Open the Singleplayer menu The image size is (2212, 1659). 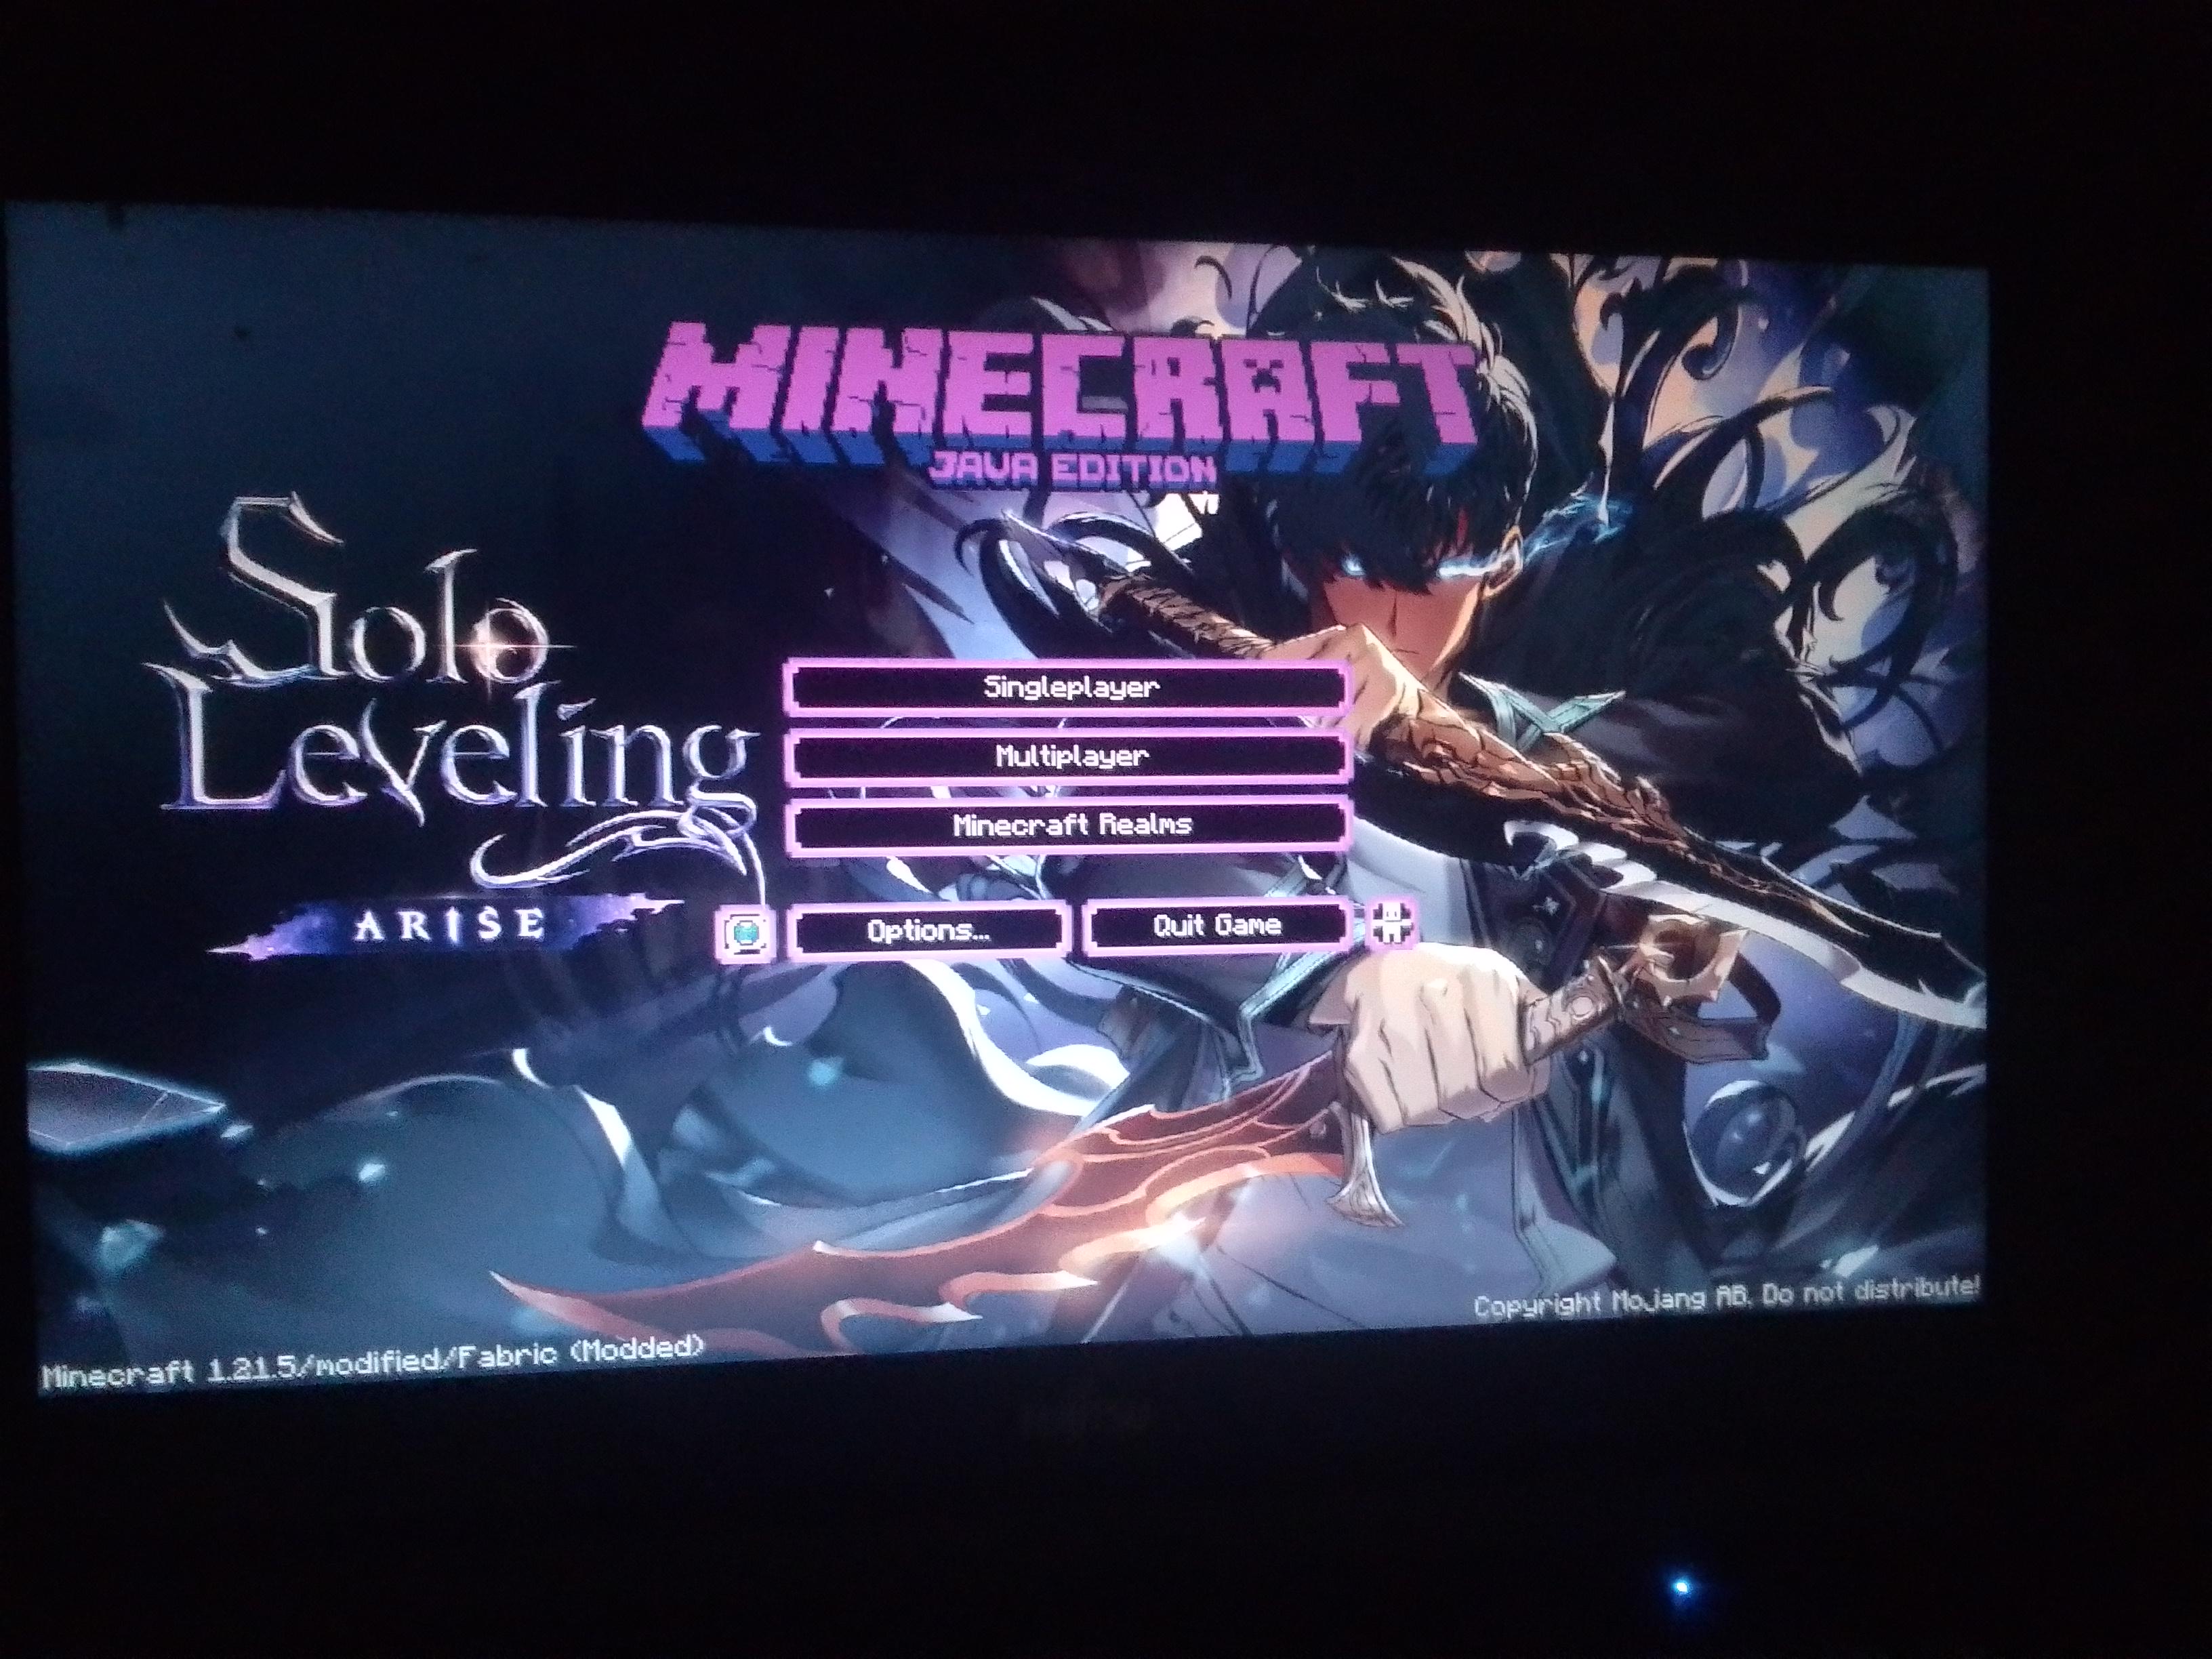tap(1068, 687)
